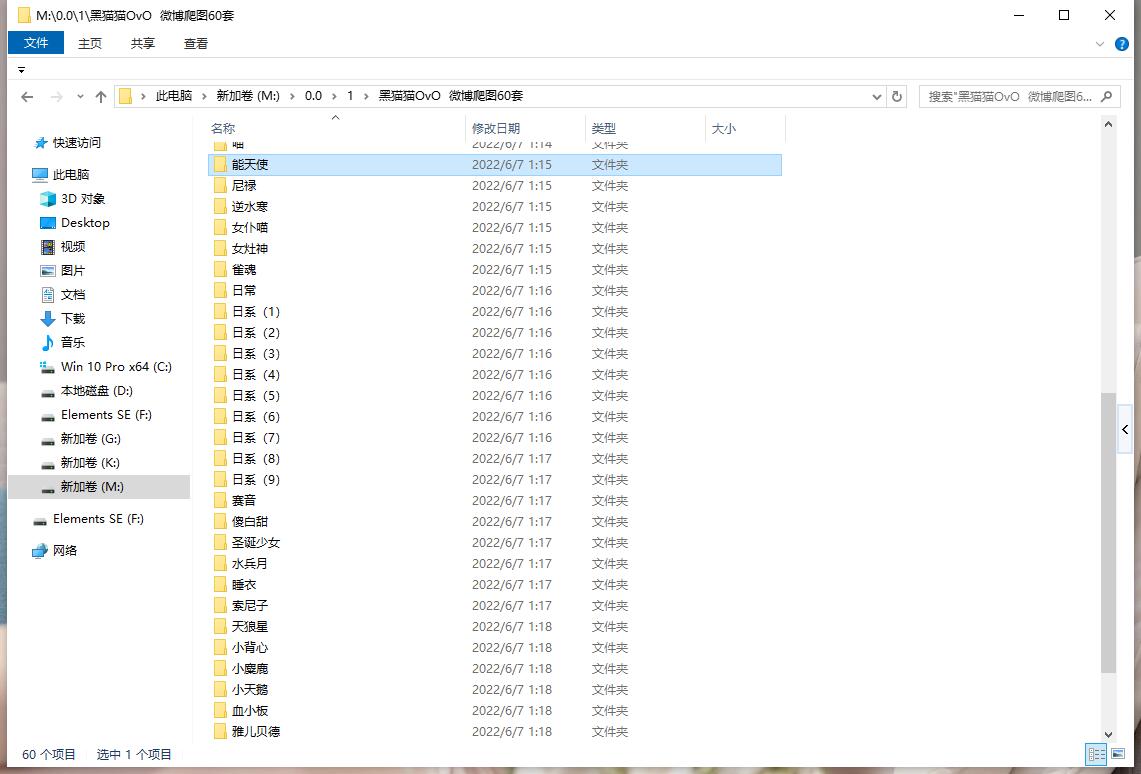This screenshot has height=774, width=1141.
Task: Switch to large icons view in status bar
Action: pos(1119,754)
